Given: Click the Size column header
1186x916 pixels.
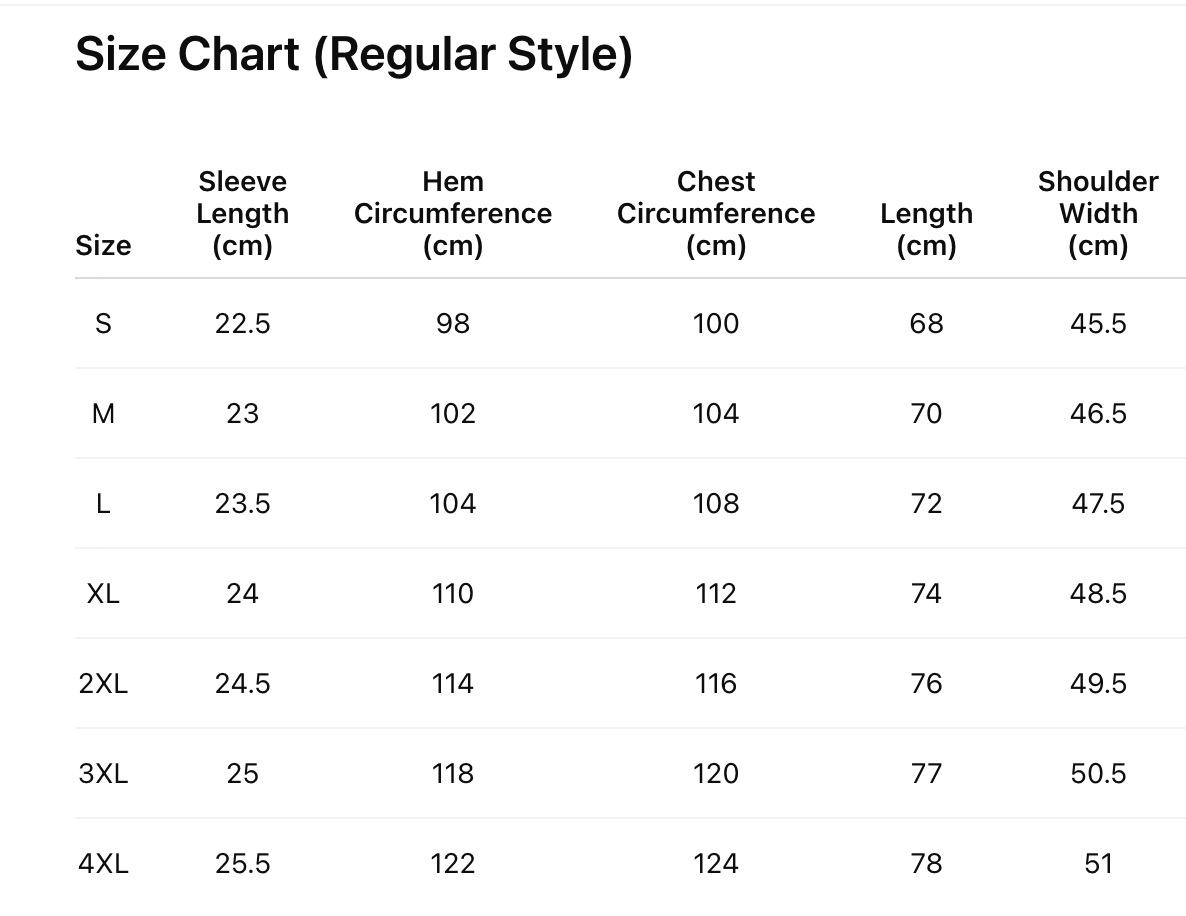Looking at the screenshot, I should pos(103,245).
